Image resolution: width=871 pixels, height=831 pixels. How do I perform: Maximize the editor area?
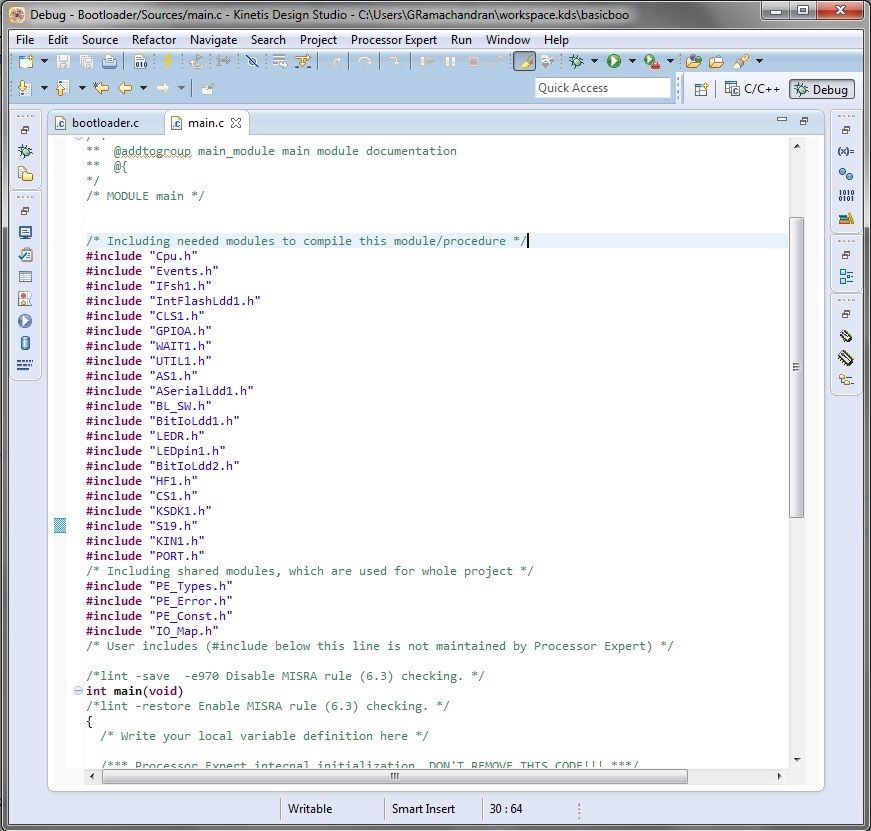pyautogui.click(x=804, y=121)
